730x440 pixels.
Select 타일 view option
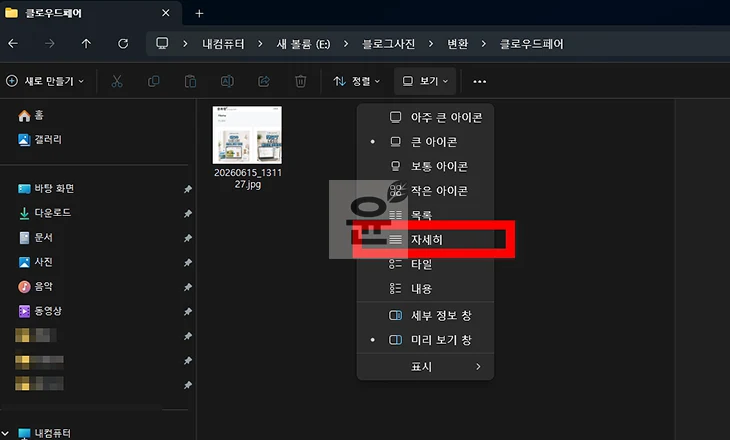coord(425,264)
